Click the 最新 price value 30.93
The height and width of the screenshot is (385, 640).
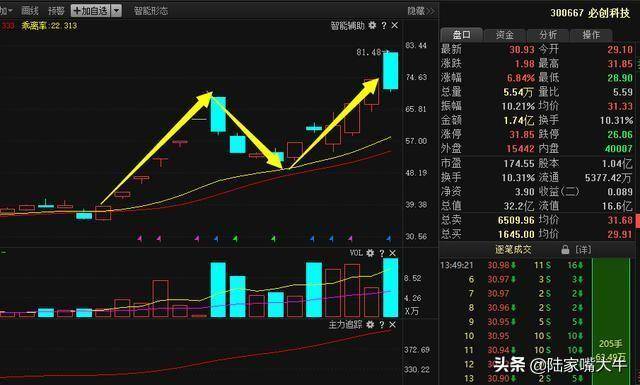coord(522,50)
